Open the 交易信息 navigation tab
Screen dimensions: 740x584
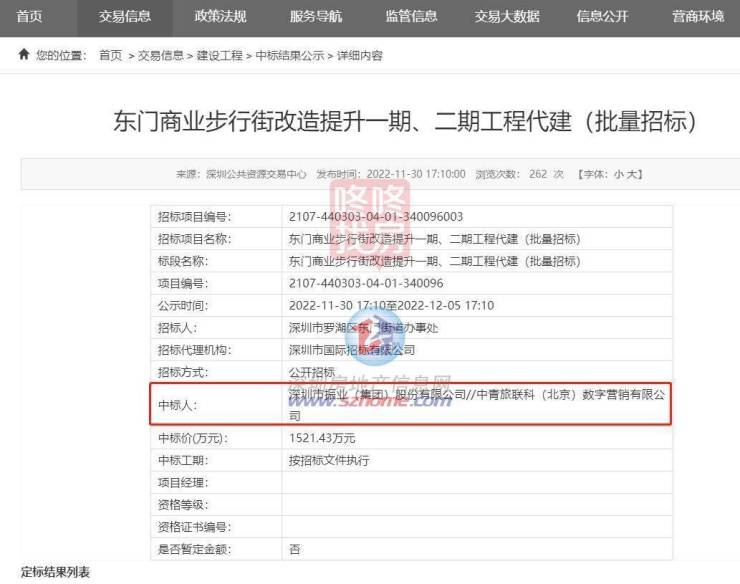(x=125, y=17)
